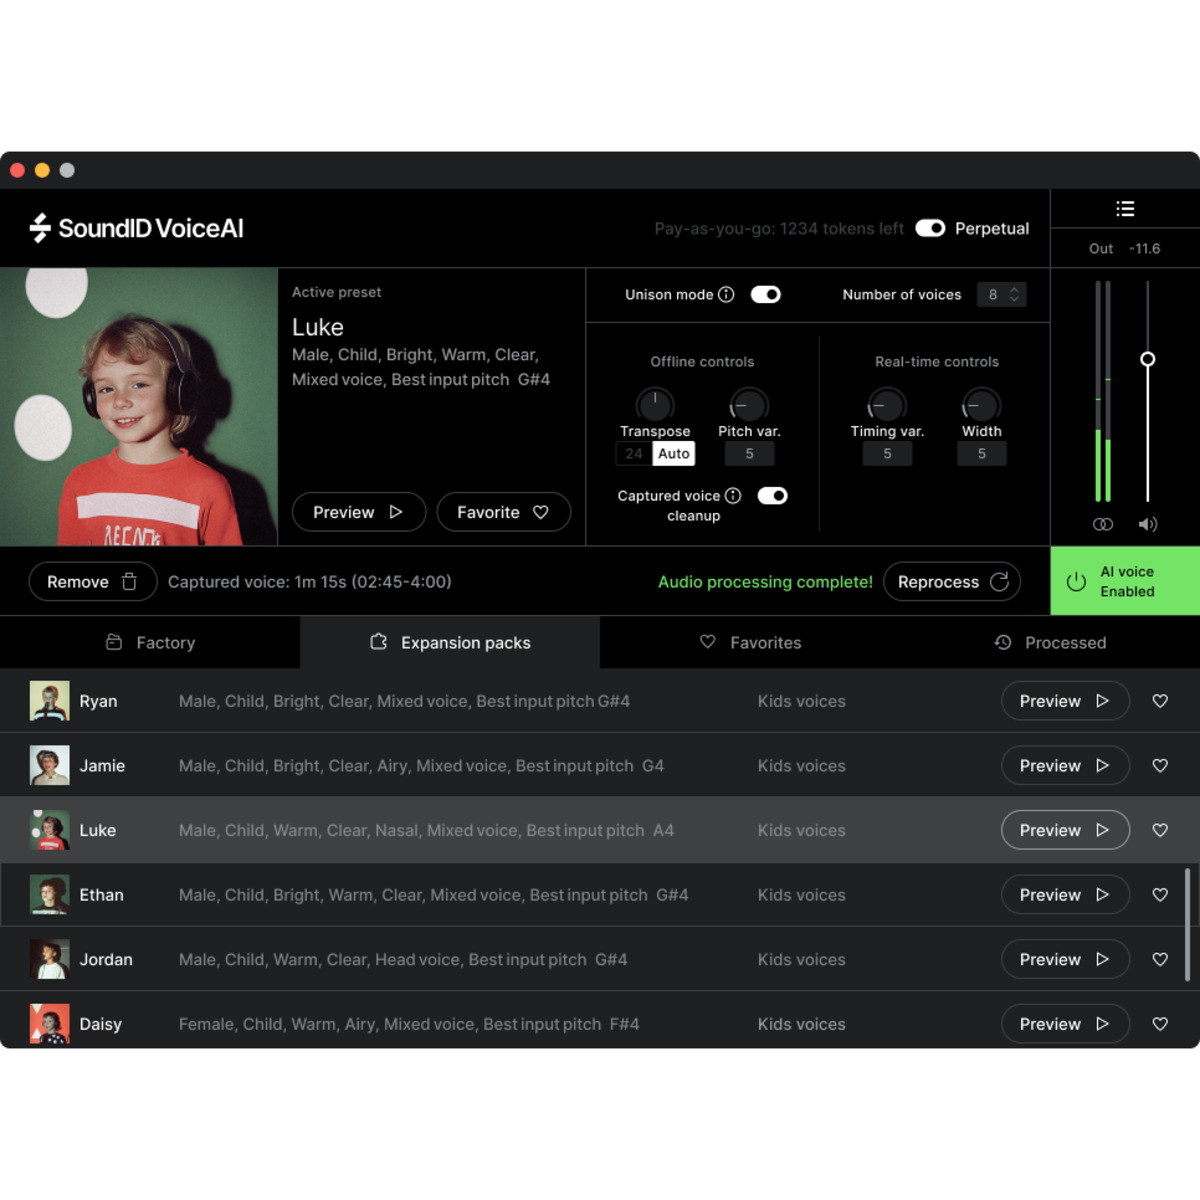The image size is (1200, 1200).
Task: Favorite Daisy with the heart icon
Action: (x=1160, y=1023)
